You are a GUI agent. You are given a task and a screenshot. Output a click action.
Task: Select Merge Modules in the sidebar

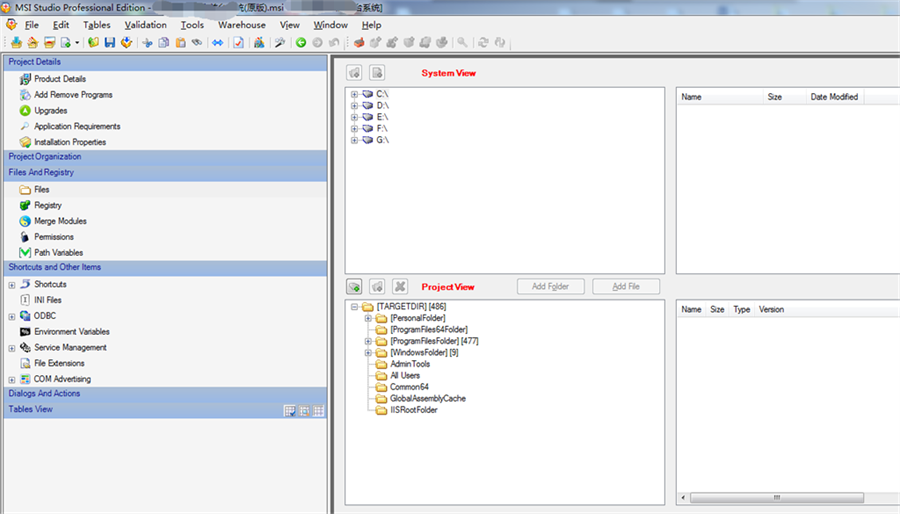click(60, 221)
